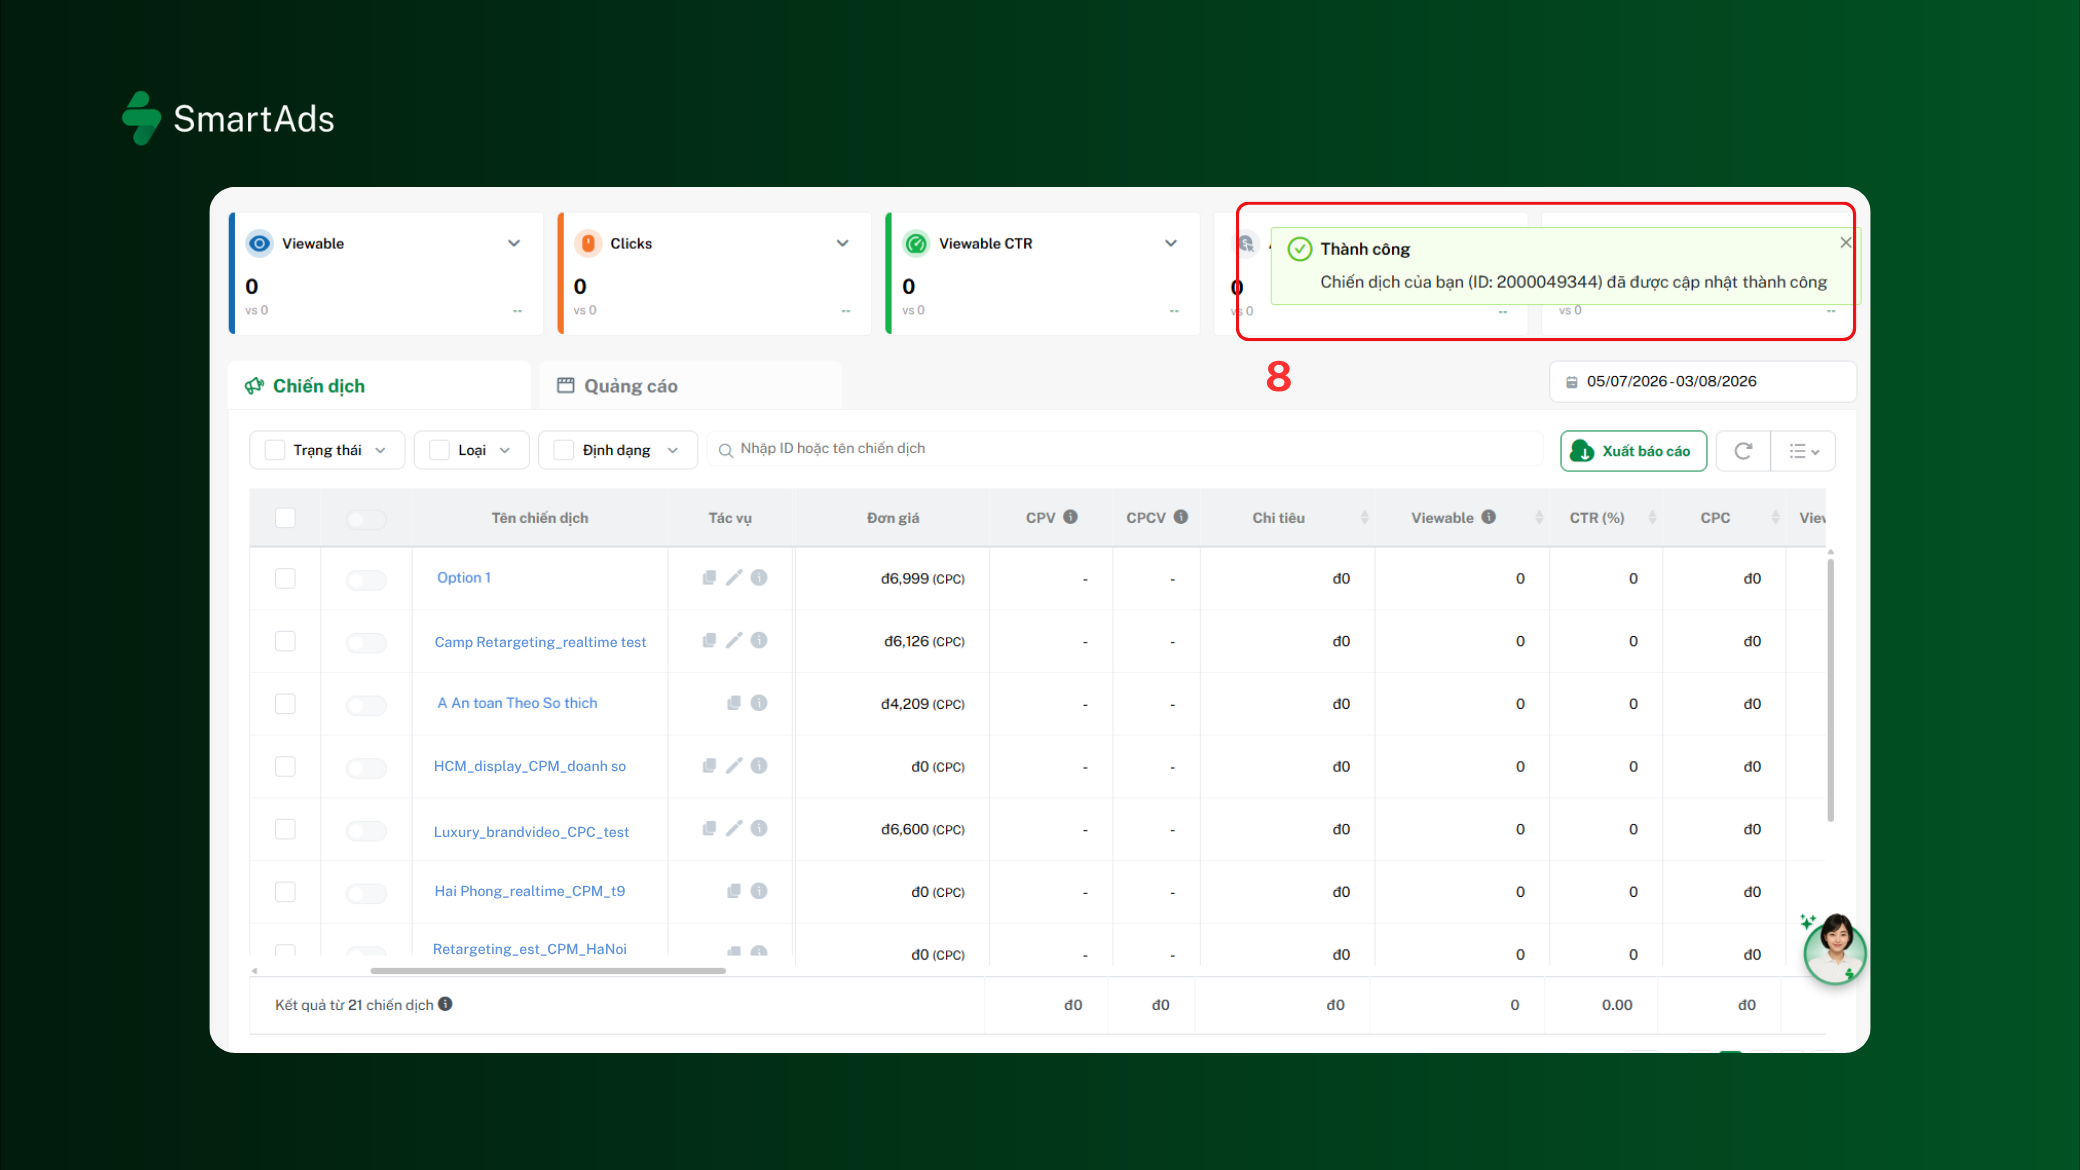Click the refresh table icon
Screen dimensions: 2080x1170
(x=1743, y=451)
